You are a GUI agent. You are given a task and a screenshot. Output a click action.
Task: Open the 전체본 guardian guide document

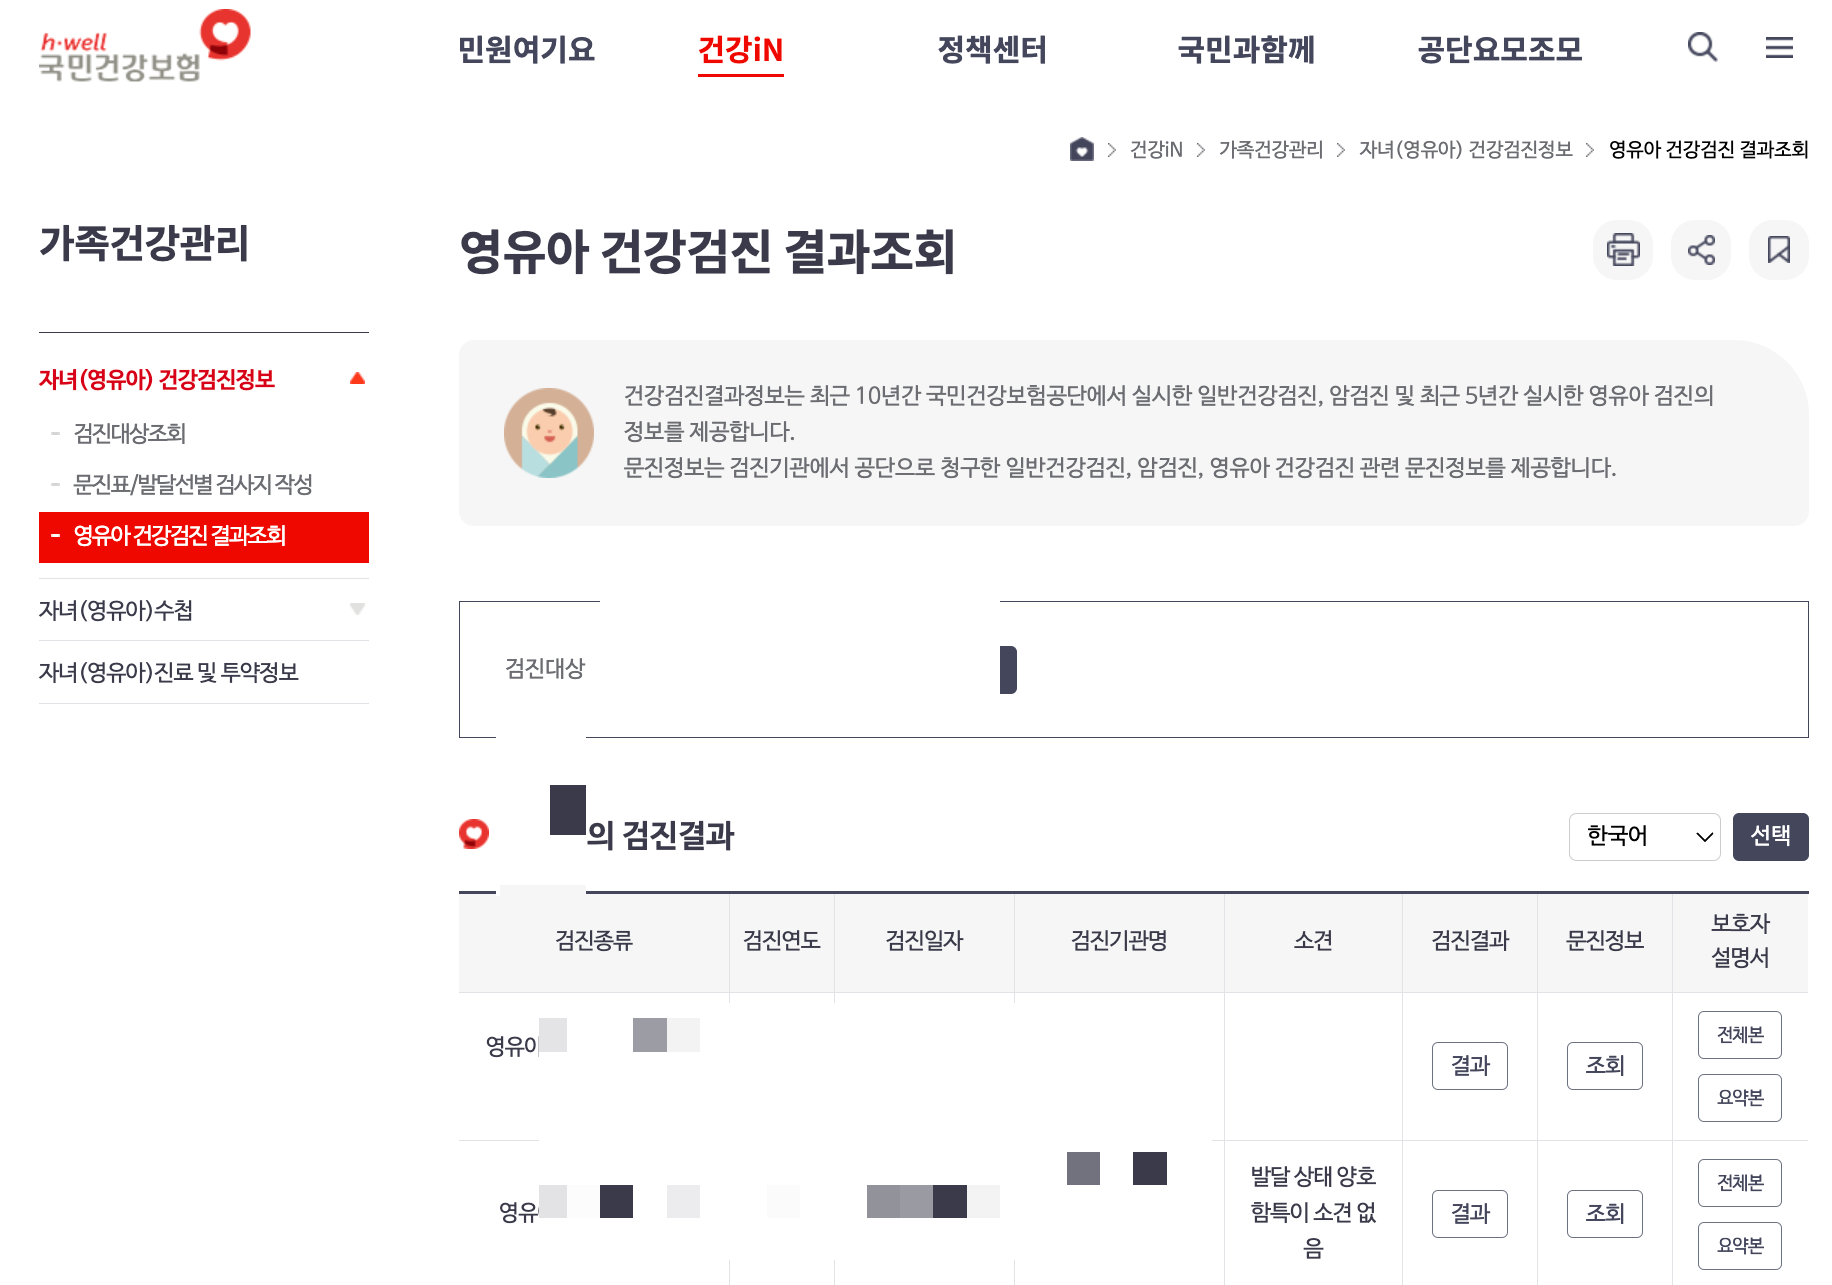[x=1739, y=1035]
